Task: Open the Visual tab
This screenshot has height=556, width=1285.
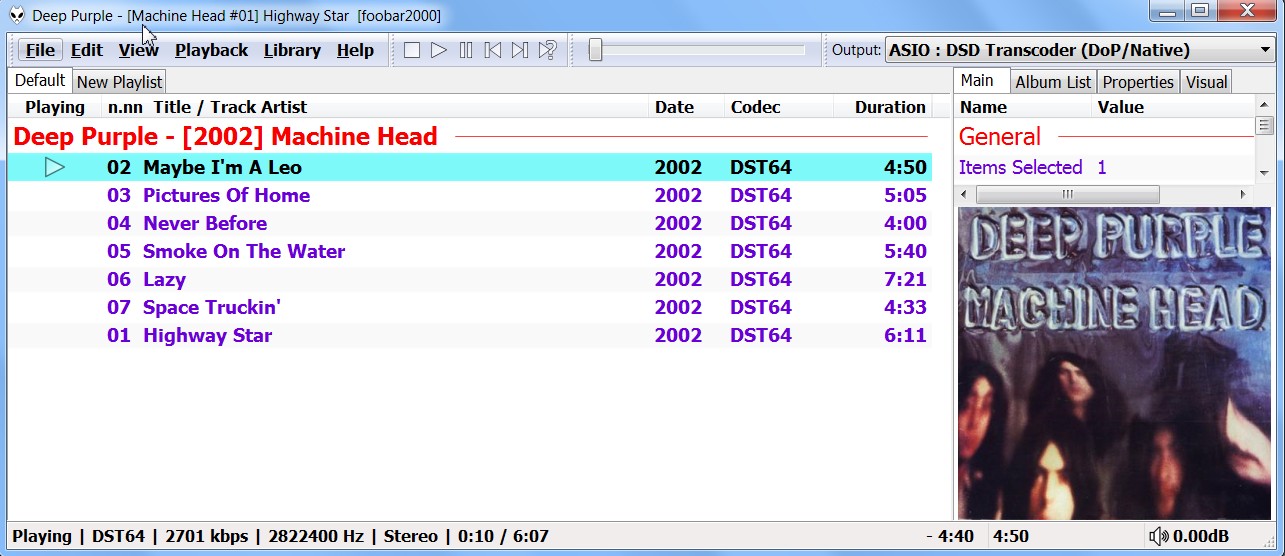Action: (x=1206, y=82)
